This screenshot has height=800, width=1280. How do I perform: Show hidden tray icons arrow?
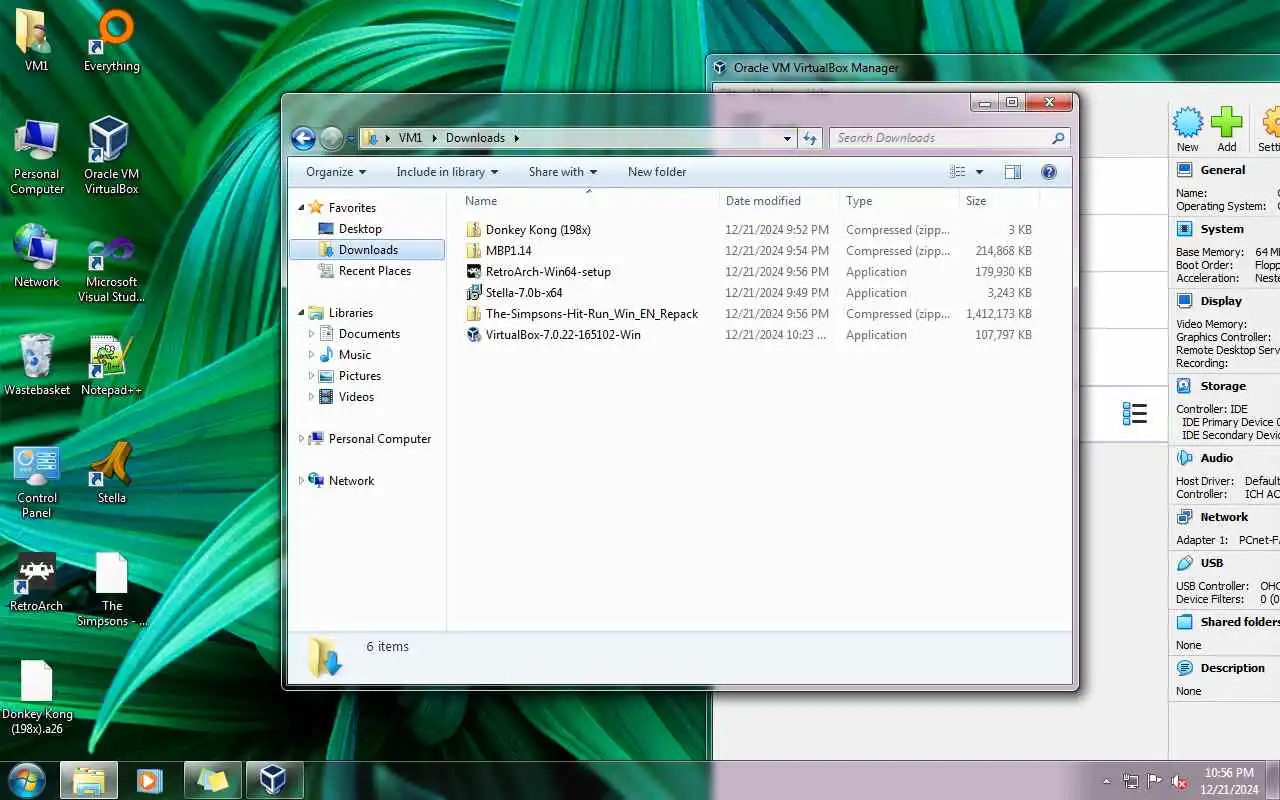point(1106,781)
